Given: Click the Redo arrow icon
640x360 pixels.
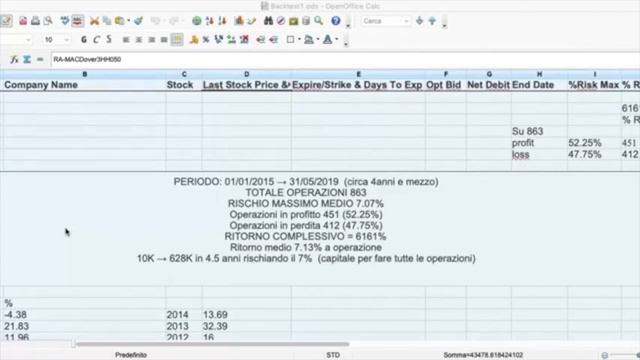Looking at the screenshot, I should (x=174, y=21).
